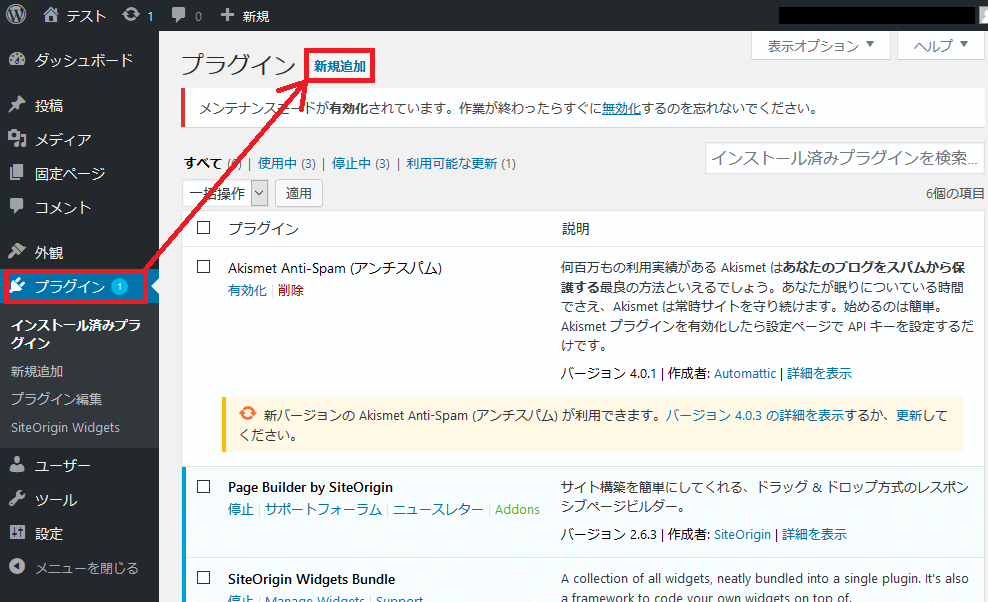Click the orange update icon in Akismet notice

[x=248, y=414]
